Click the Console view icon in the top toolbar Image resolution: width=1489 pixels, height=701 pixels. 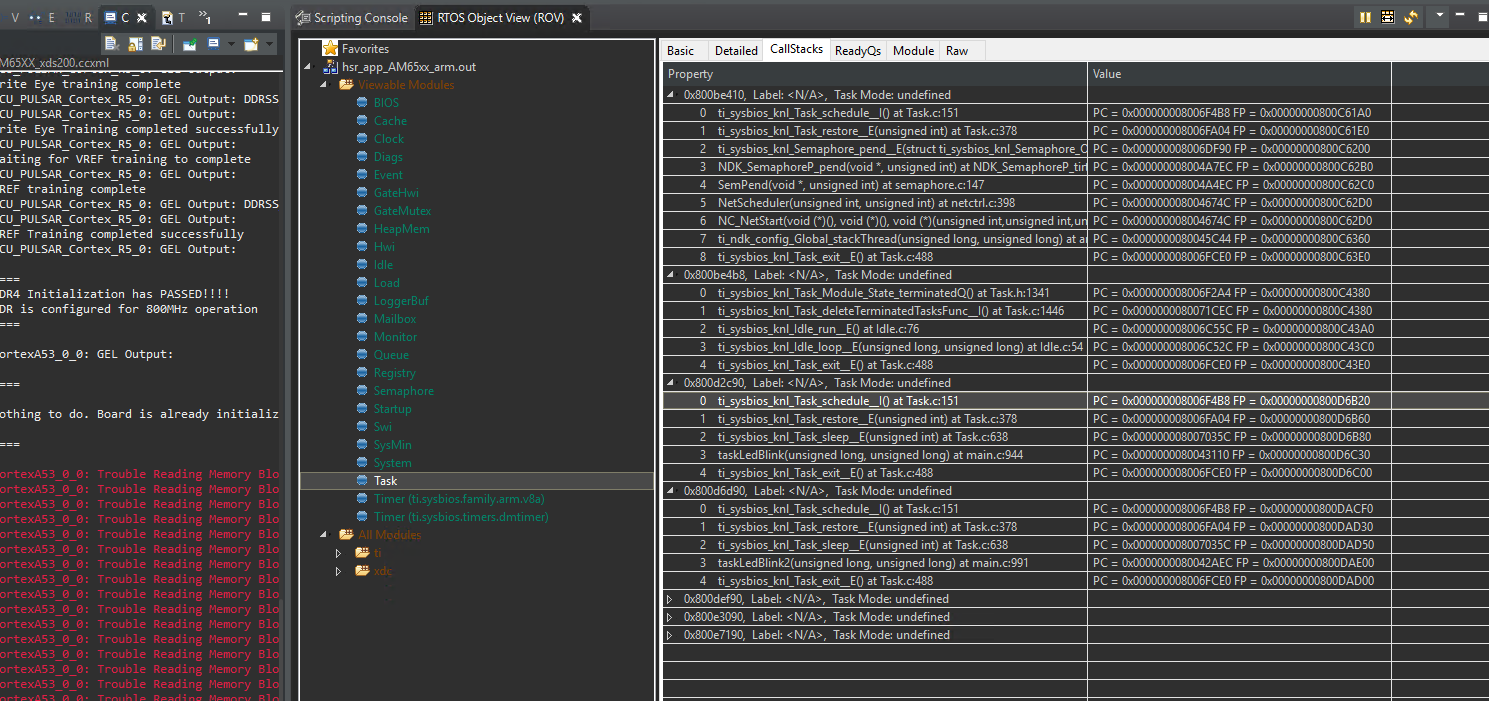click(x=110, y=17)
